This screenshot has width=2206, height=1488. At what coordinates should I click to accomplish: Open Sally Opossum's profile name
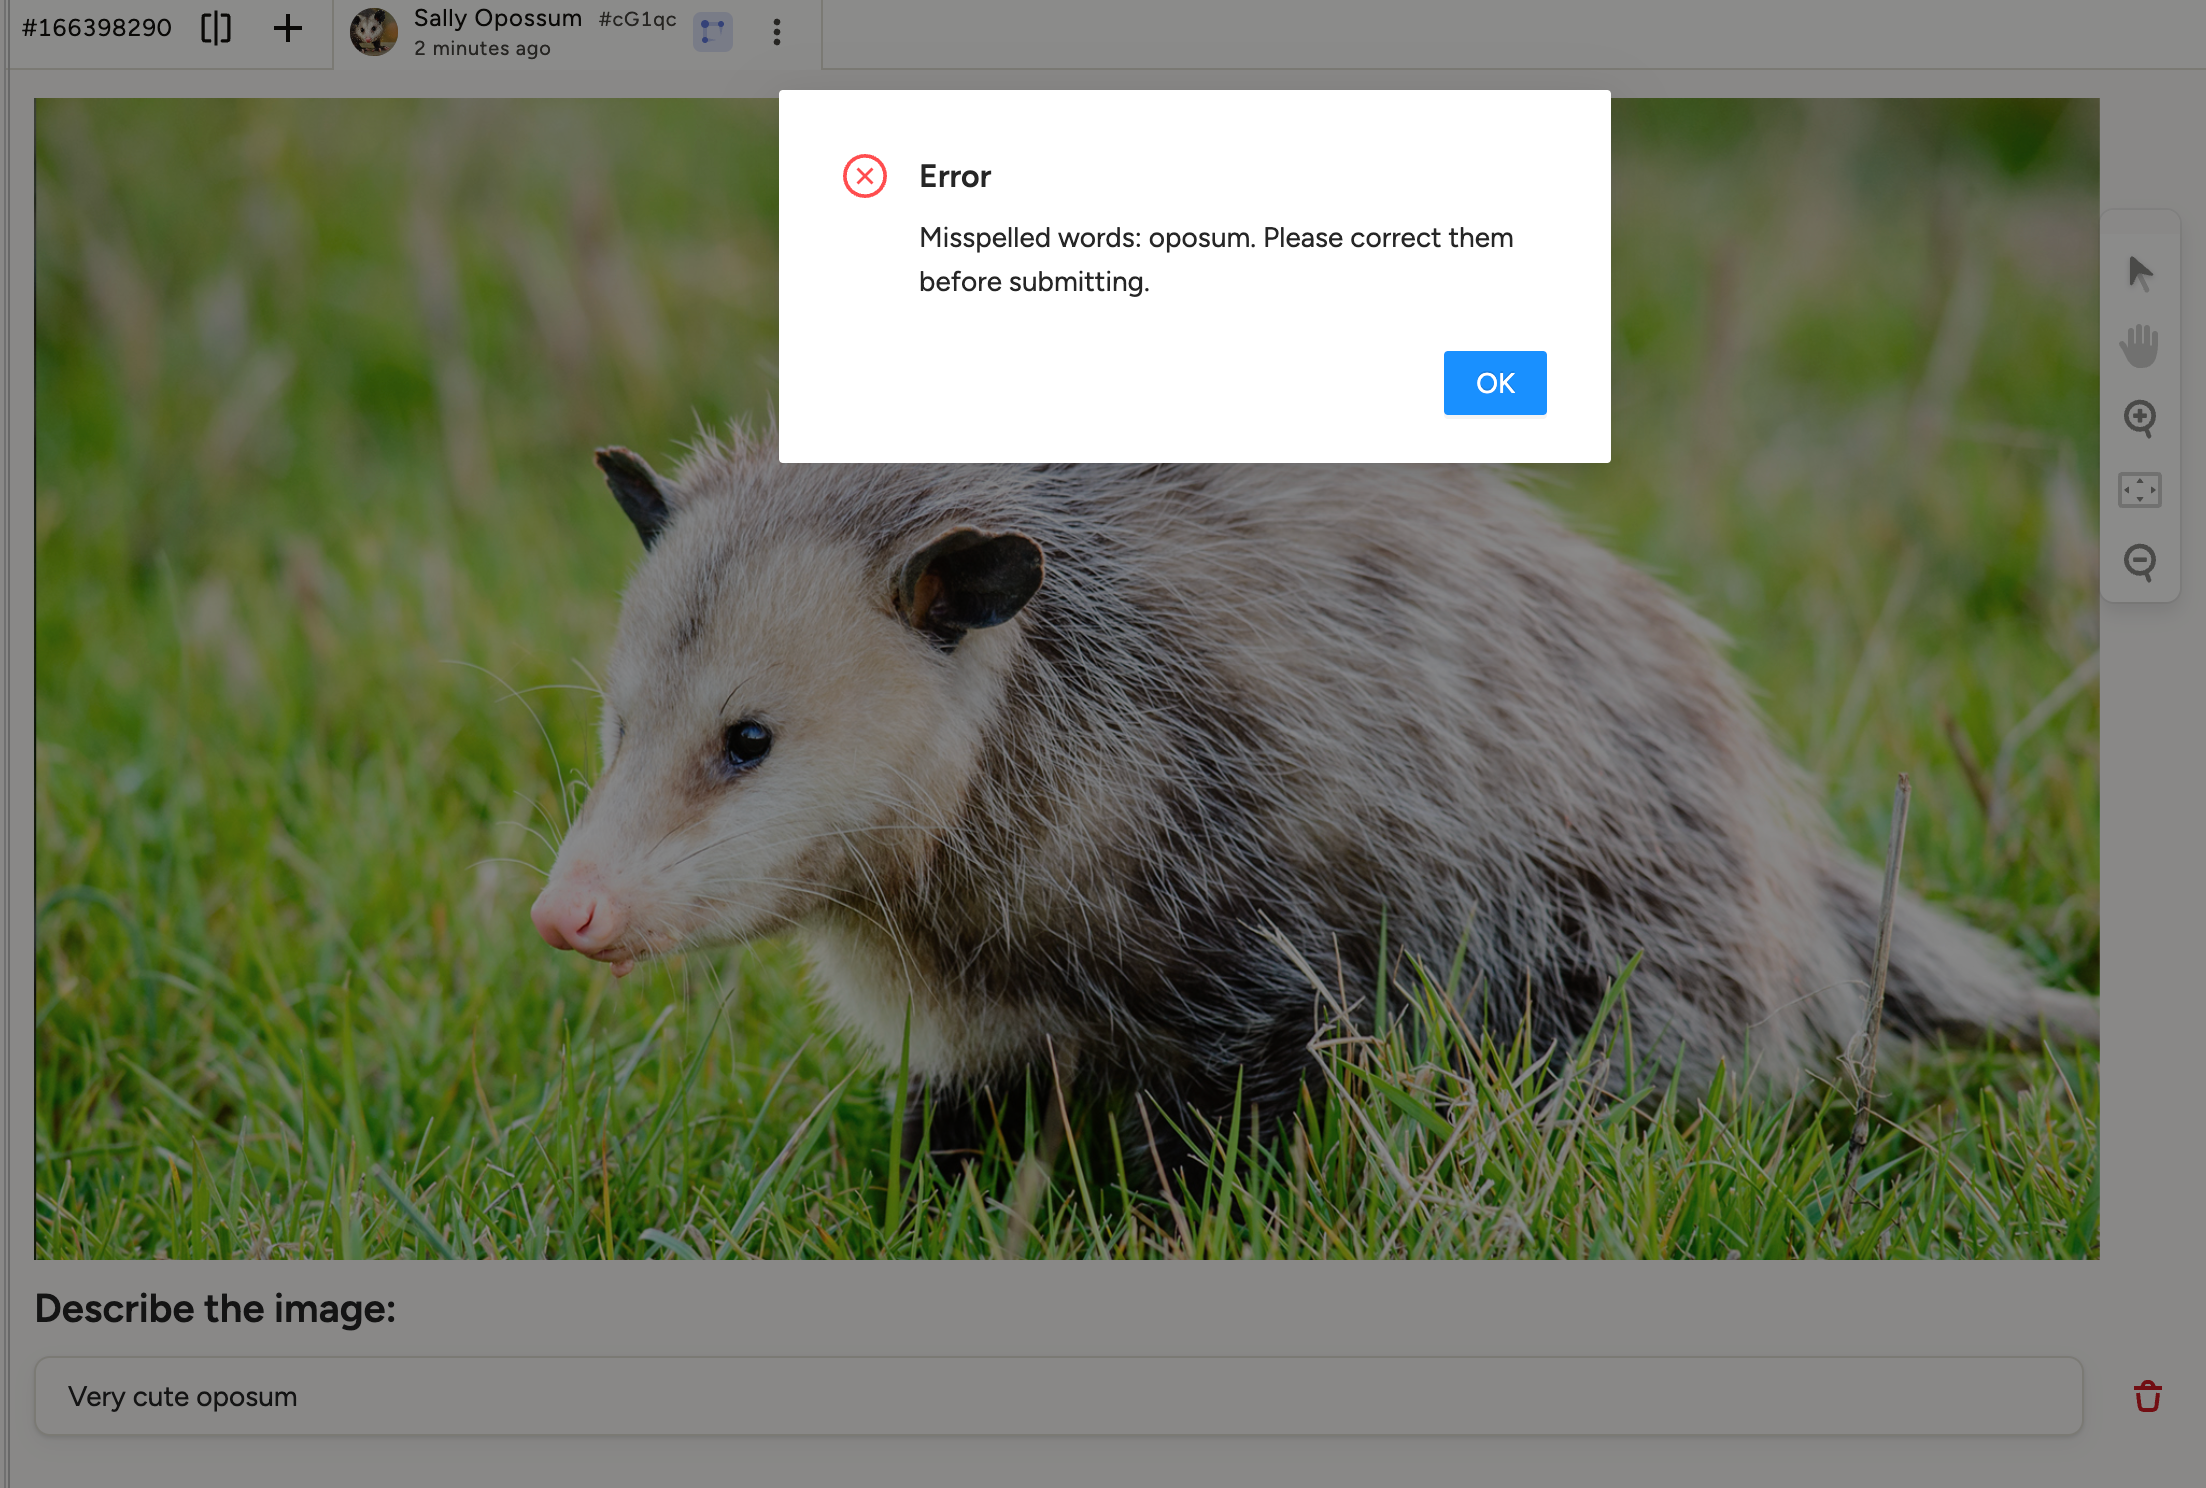[x=498, y=17]
